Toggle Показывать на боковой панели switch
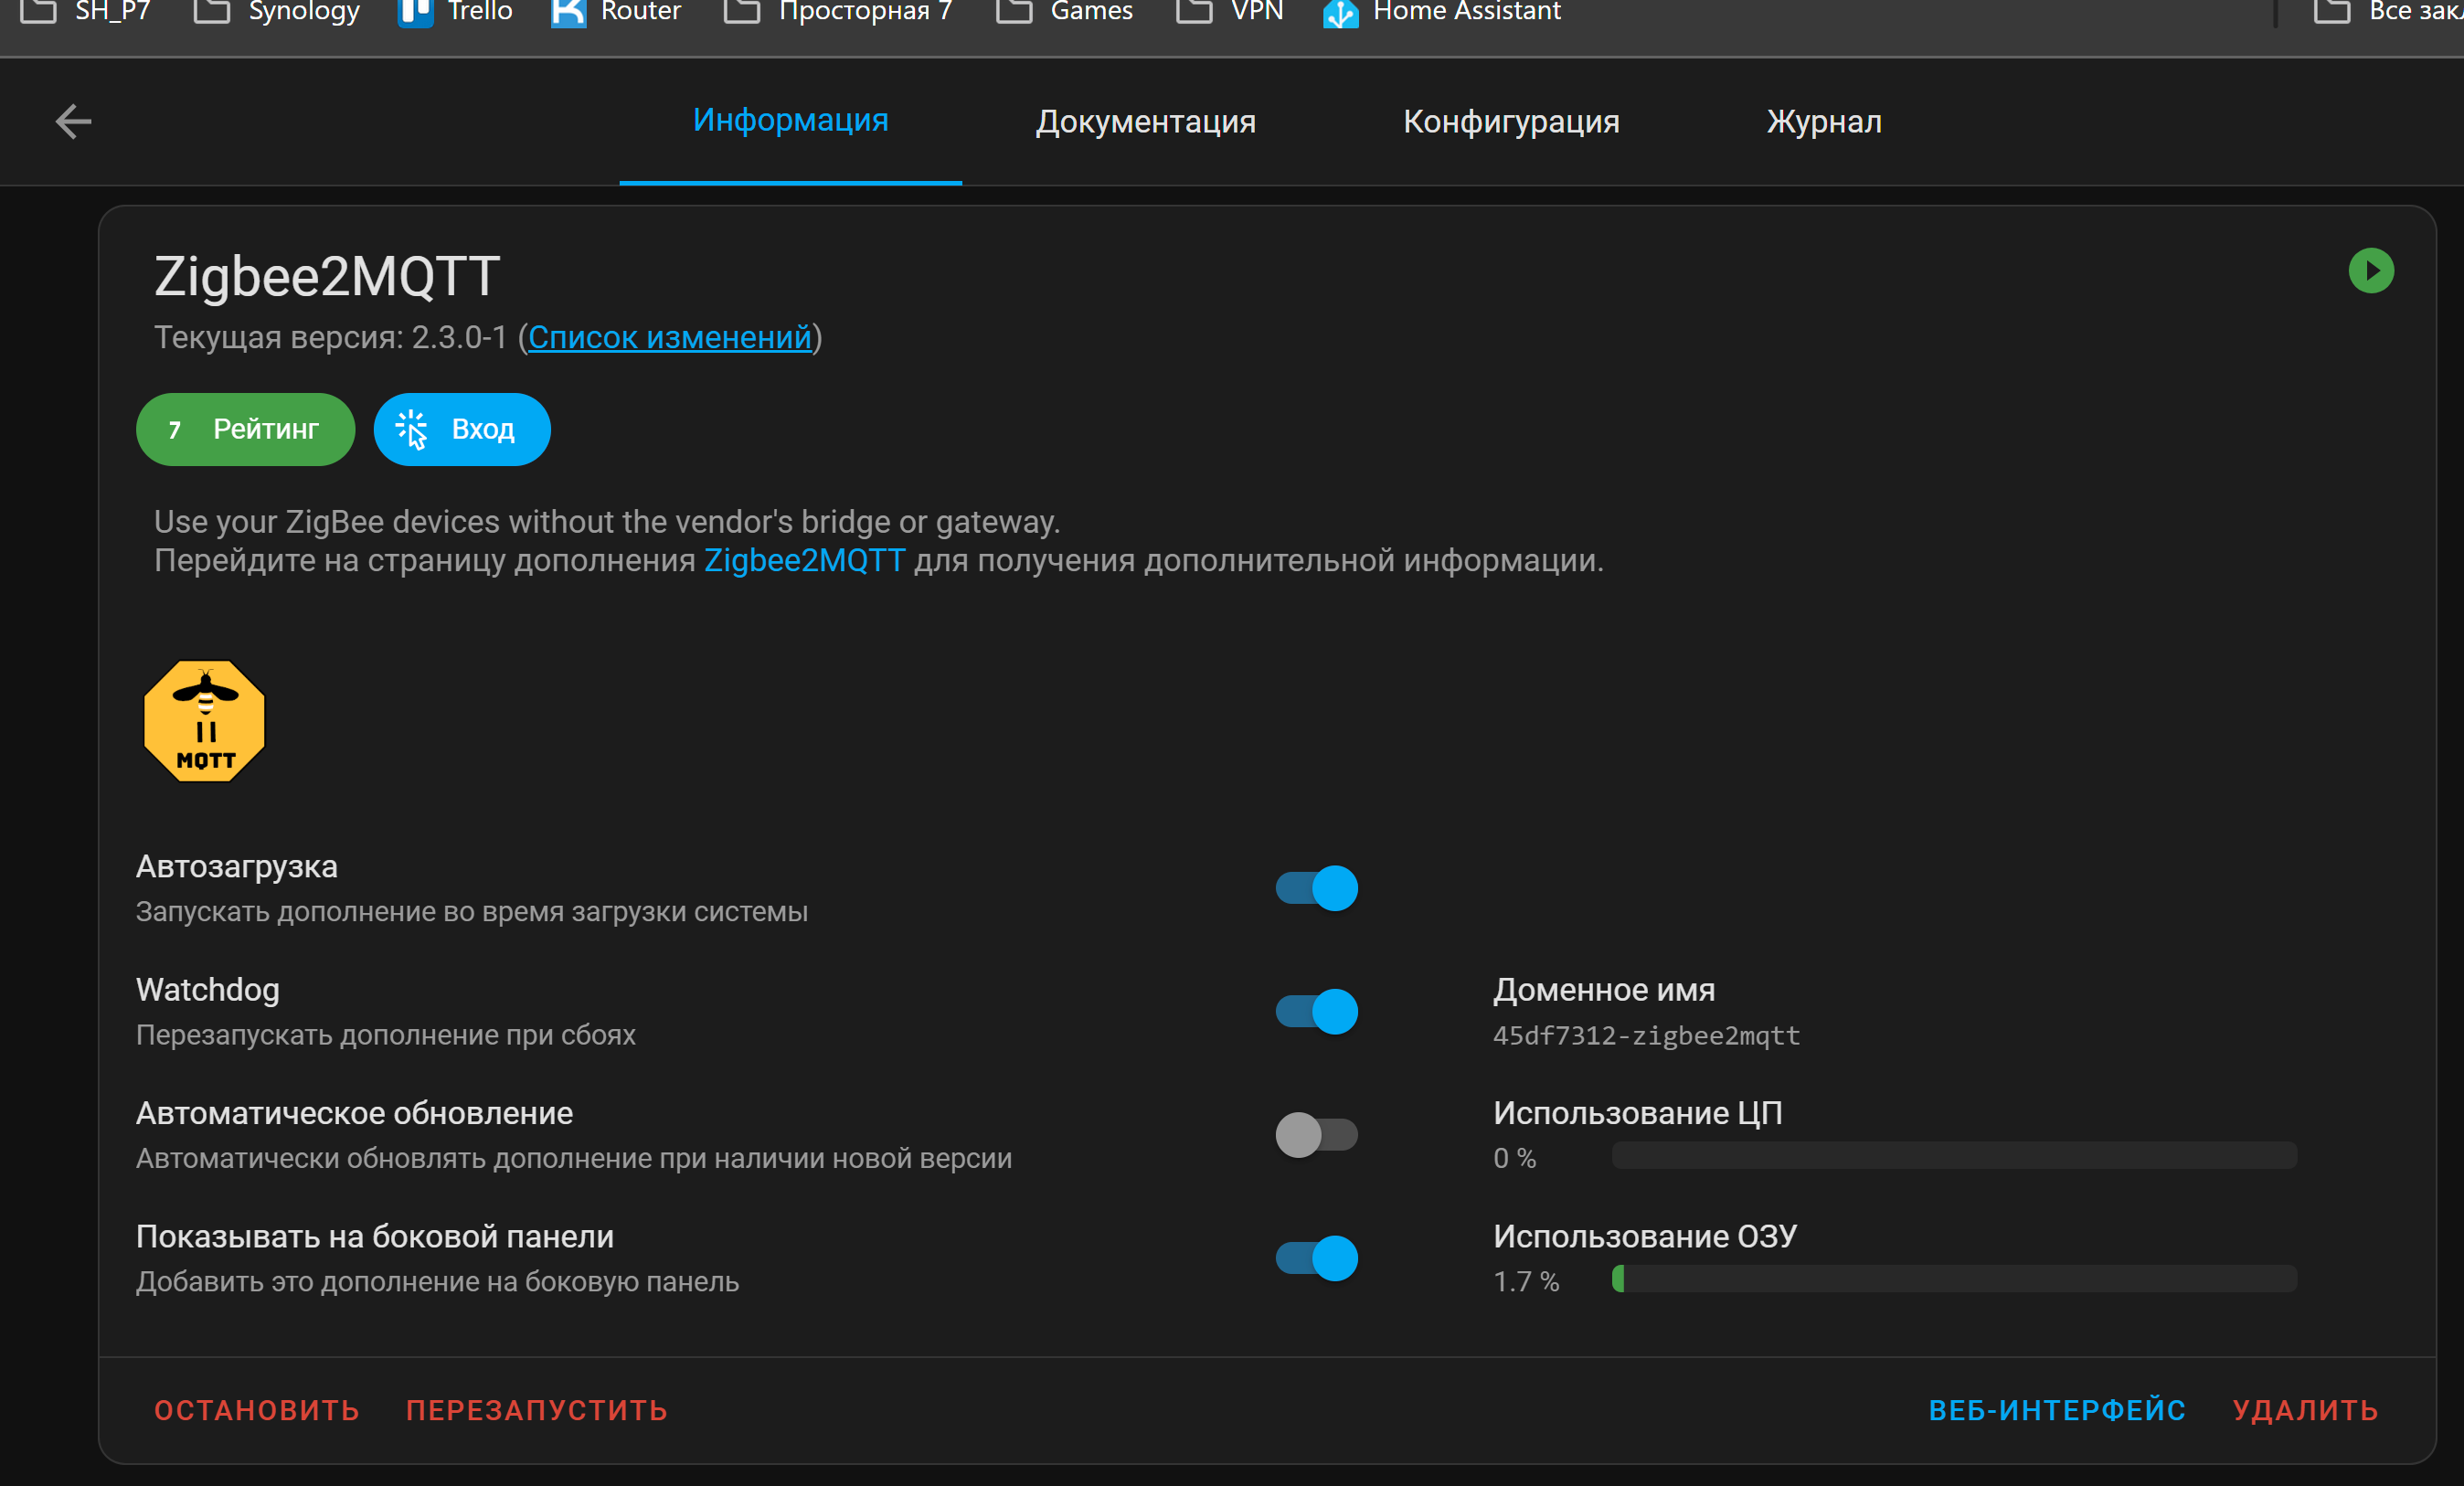This screenshot has height=1486, width=2464. point(1316,1258)
